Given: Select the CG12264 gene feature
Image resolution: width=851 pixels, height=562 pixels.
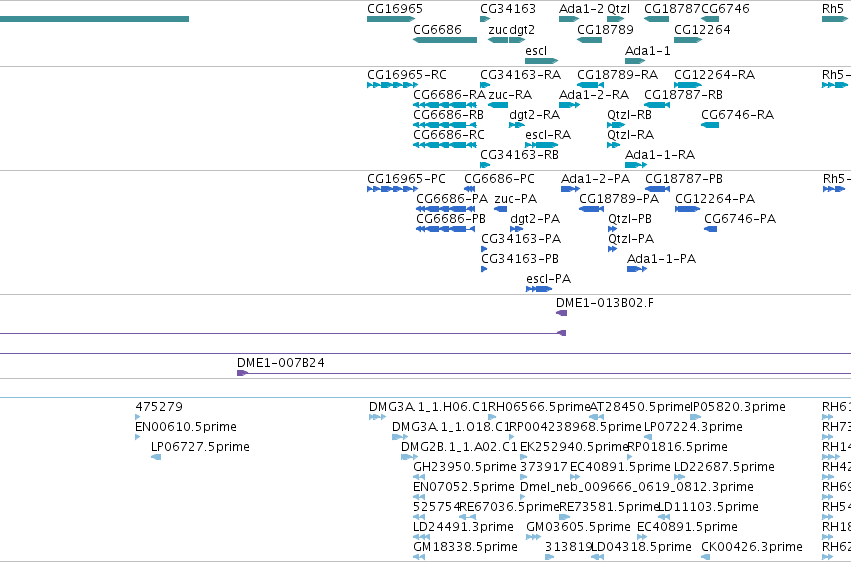Looking at the screenshot, I should click(x=688, y=40).
